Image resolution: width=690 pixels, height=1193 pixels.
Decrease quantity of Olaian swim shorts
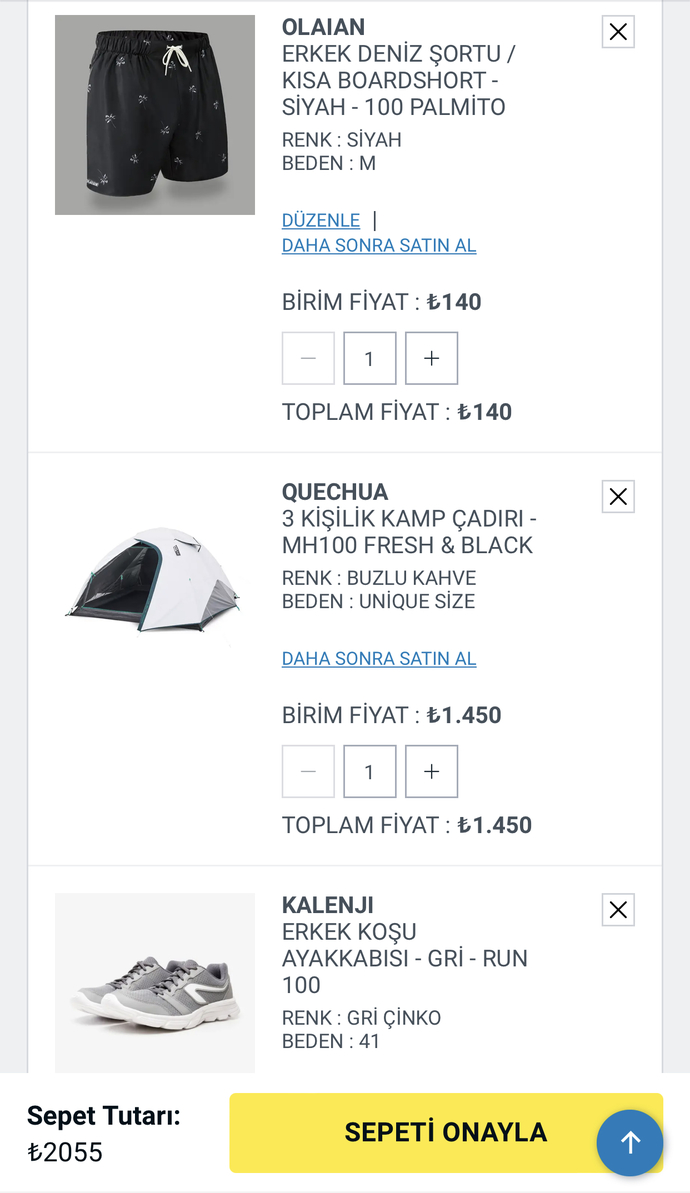click(x=308, y=358)
